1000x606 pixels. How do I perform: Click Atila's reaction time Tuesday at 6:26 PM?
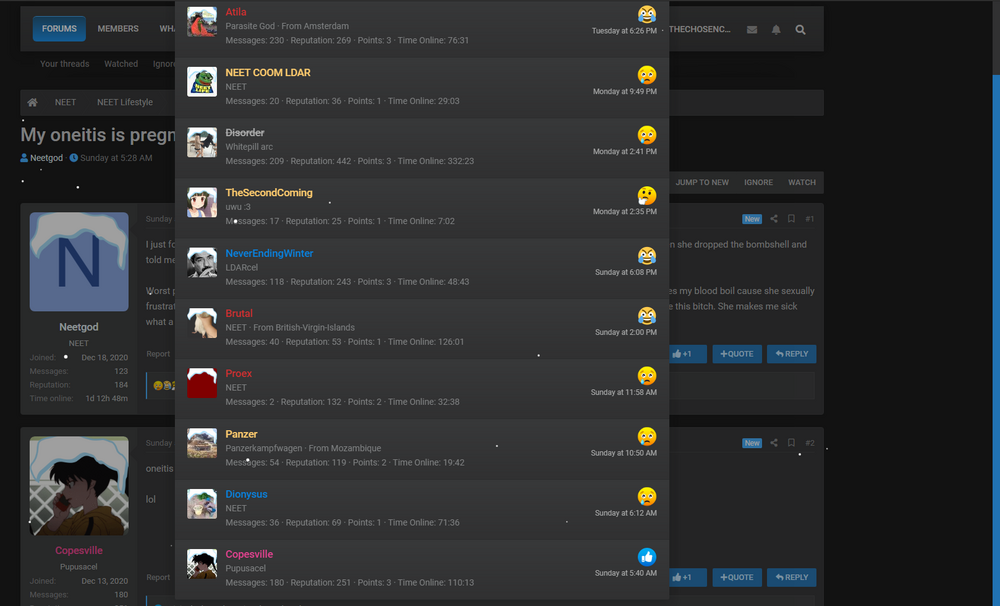coord(624,31)
